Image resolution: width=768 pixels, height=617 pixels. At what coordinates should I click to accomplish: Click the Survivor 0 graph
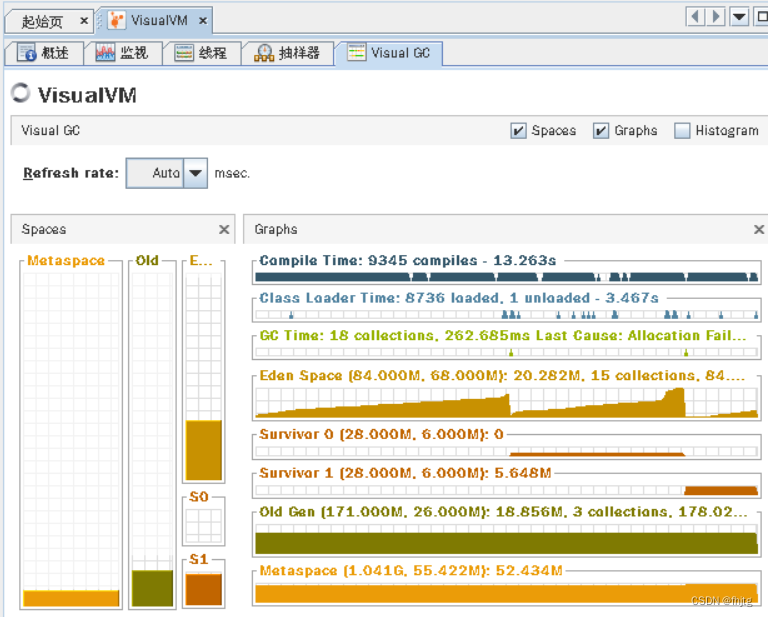[506, 451]
